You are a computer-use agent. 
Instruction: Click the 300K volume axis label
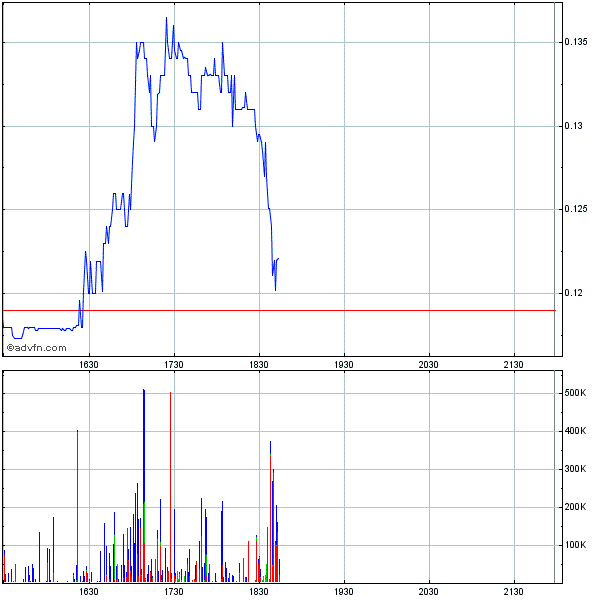tap(575, 469)
